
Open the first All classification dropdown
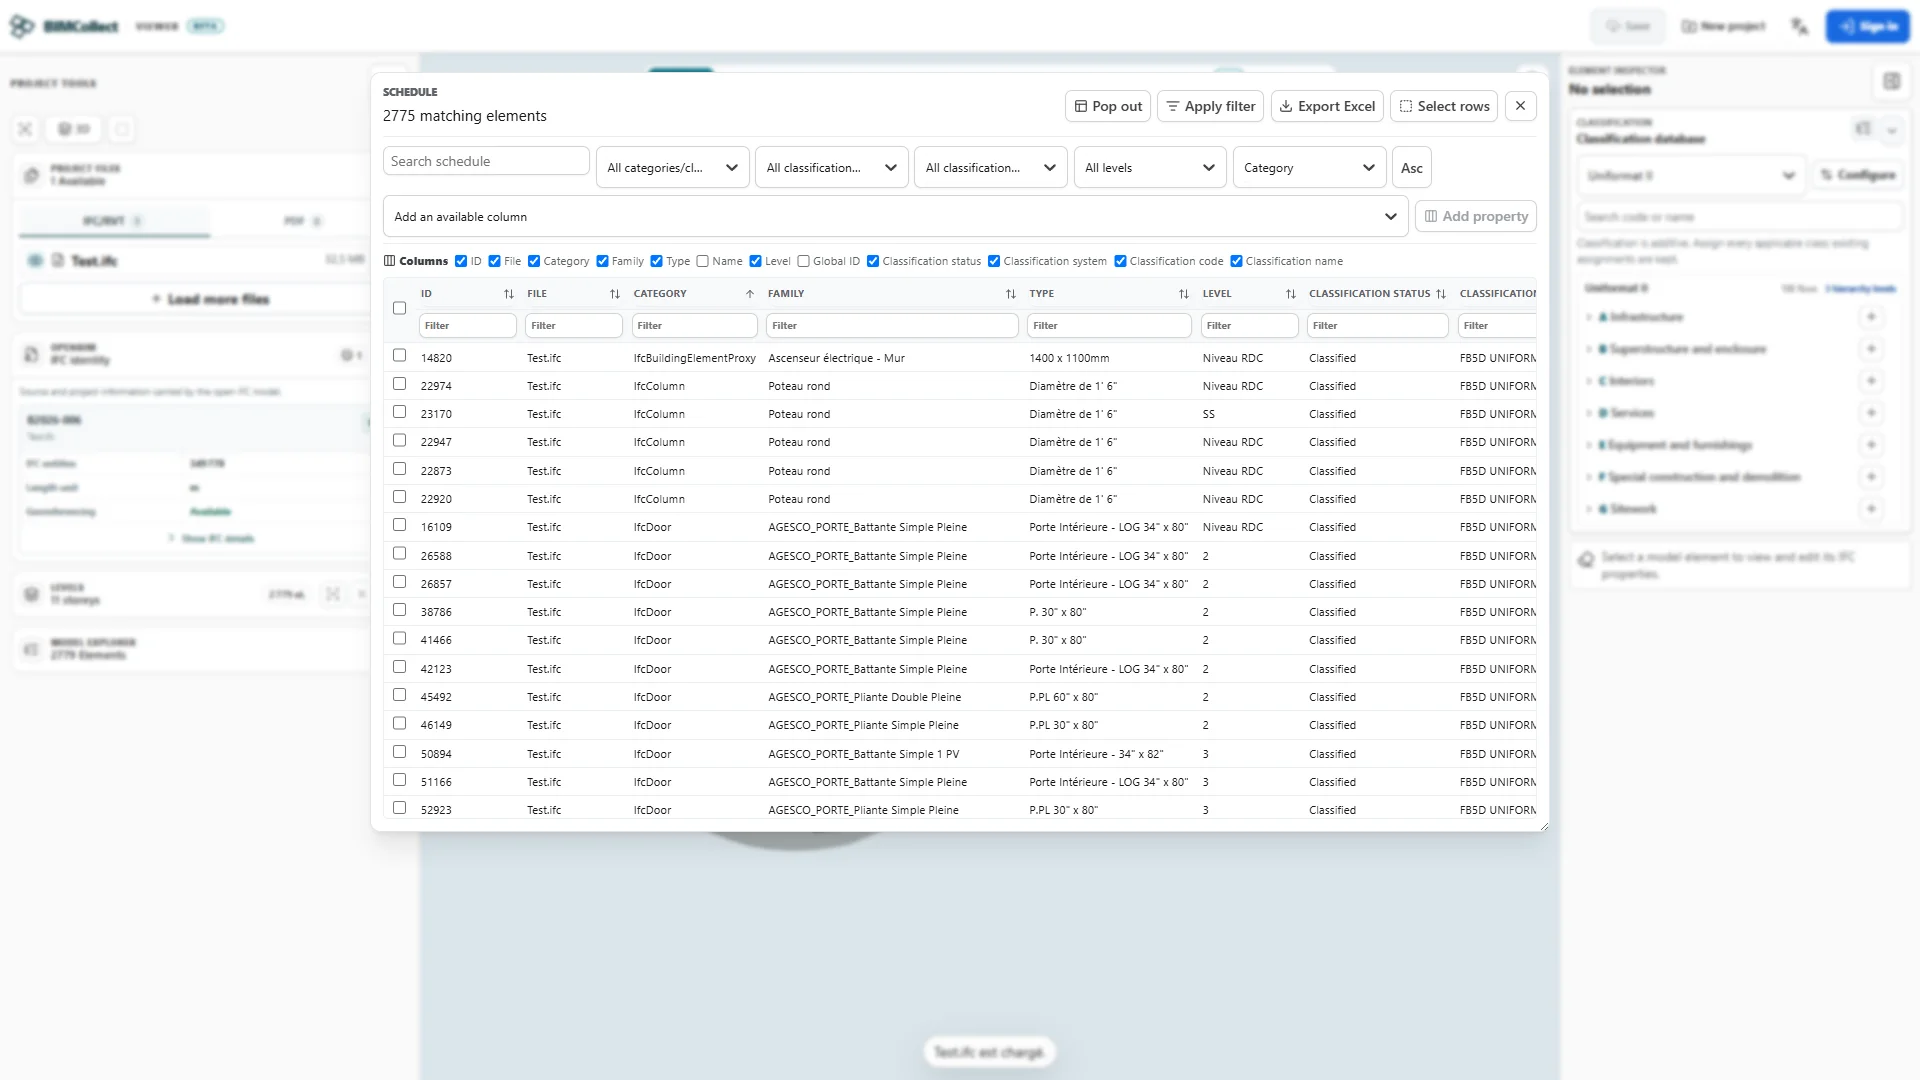tap(832, 168)
